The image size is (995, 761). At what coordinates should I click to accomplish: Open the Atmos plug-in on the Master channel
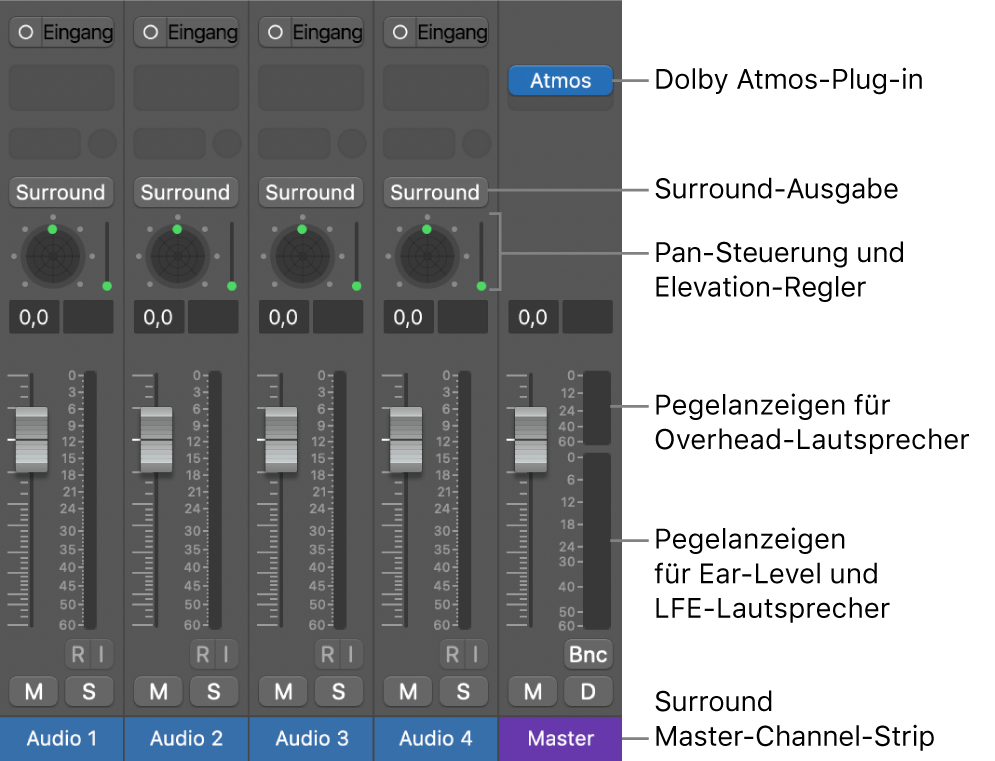click(x=559, y=81)
